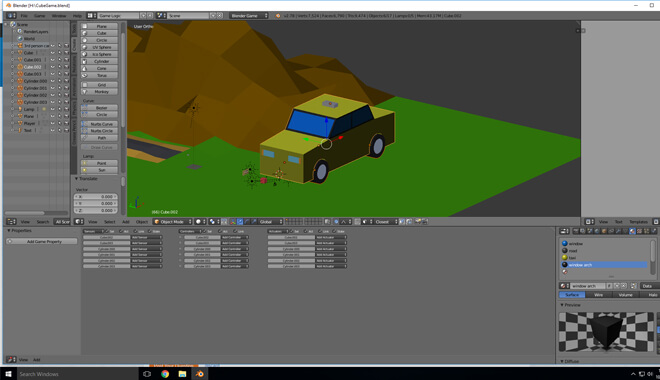The height and width of the screenshot is (380, 660).
Task: Toggle selectability arrow for Cylinder.001 in outliner
Action: pos(60,88)
